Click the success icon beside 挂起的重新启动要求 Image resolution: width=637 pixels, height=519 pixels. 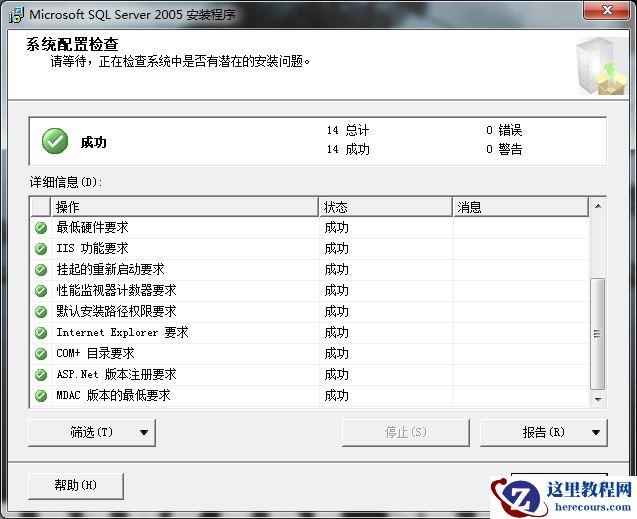(41, 270)
